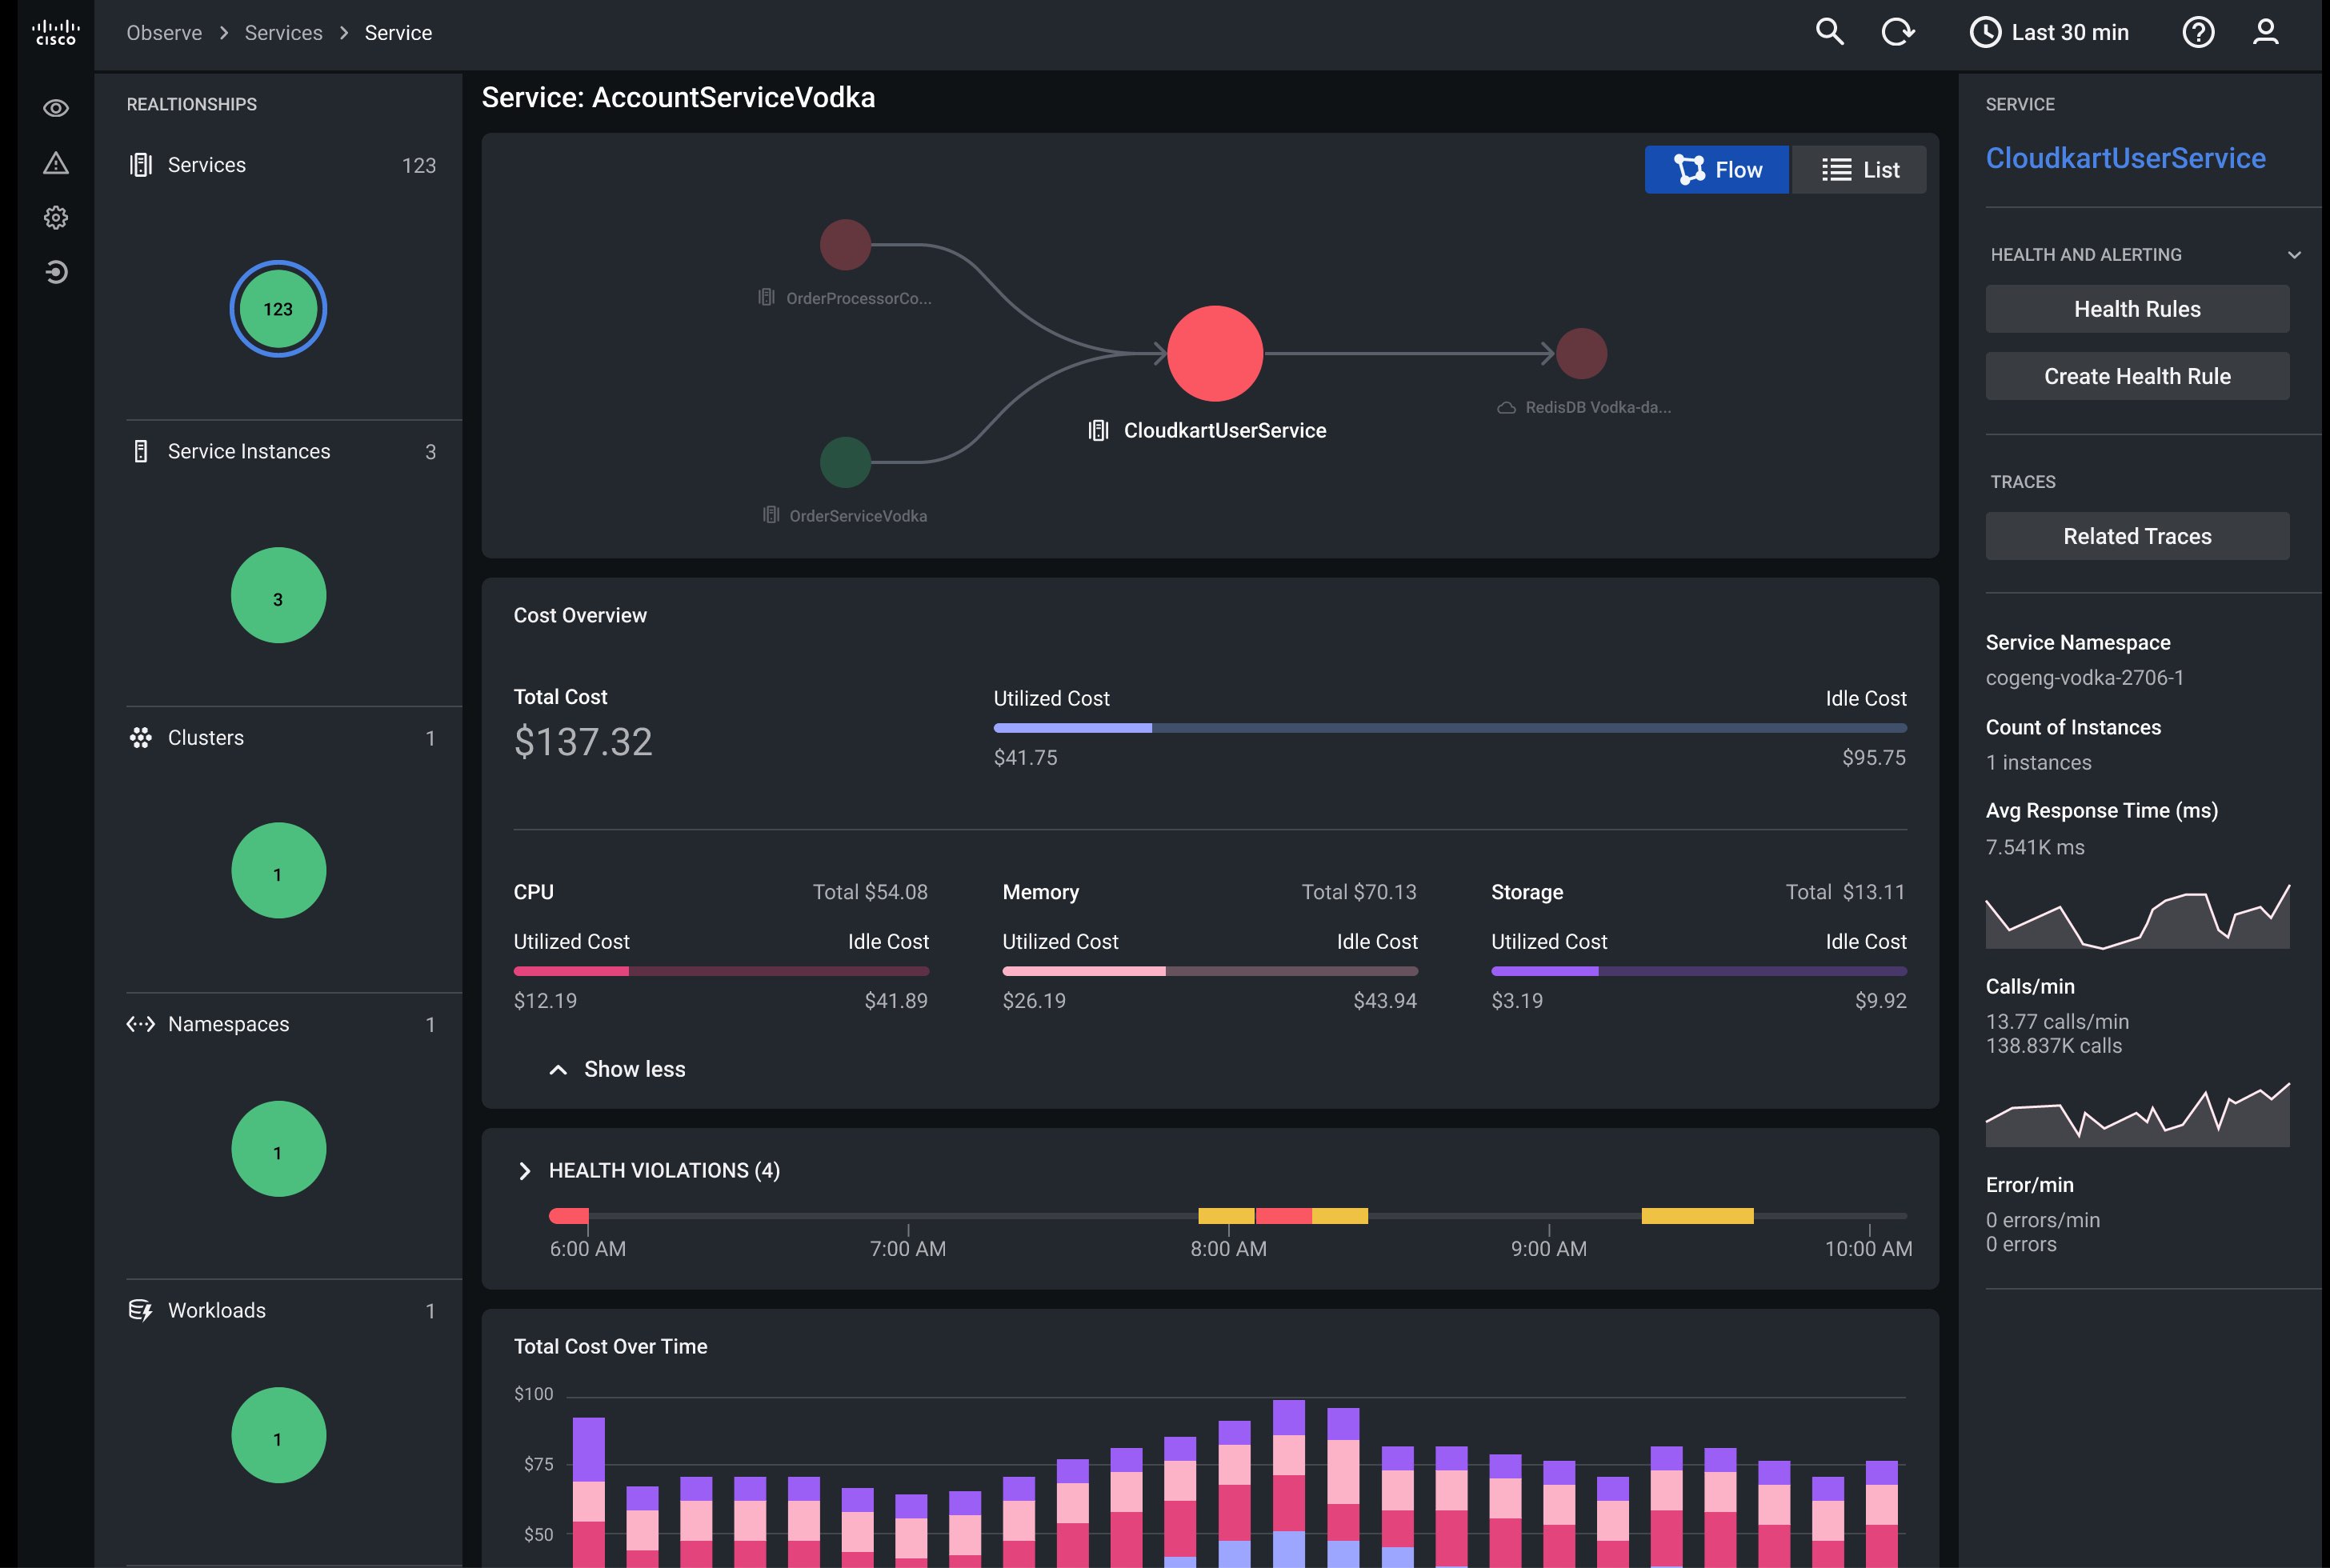Click the clock icon beside Last 30 min
This screenshot has height=1568, width=2330.
(1985, 32)
